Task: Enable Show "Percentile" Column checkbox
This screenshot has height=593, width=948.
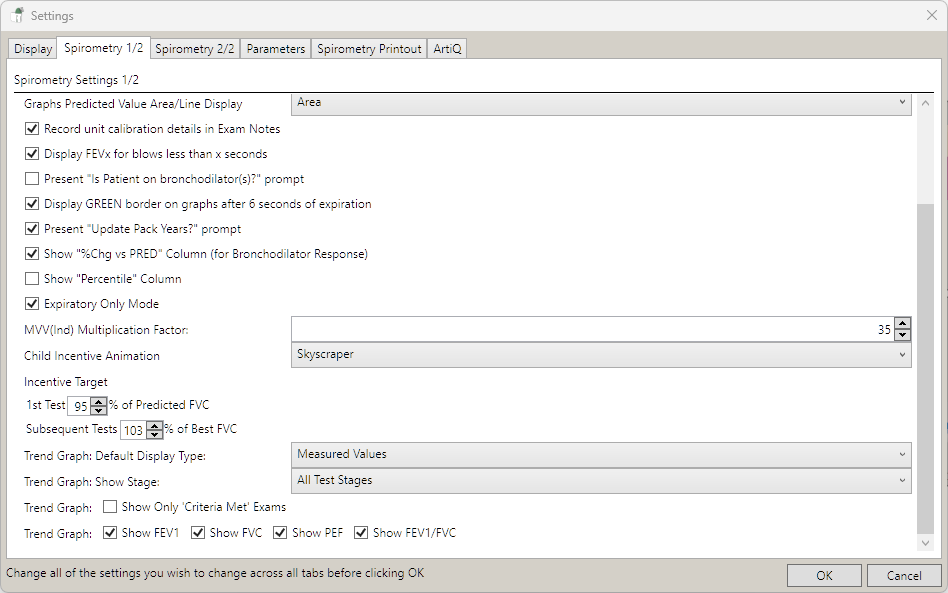Action: pos(32,279)
